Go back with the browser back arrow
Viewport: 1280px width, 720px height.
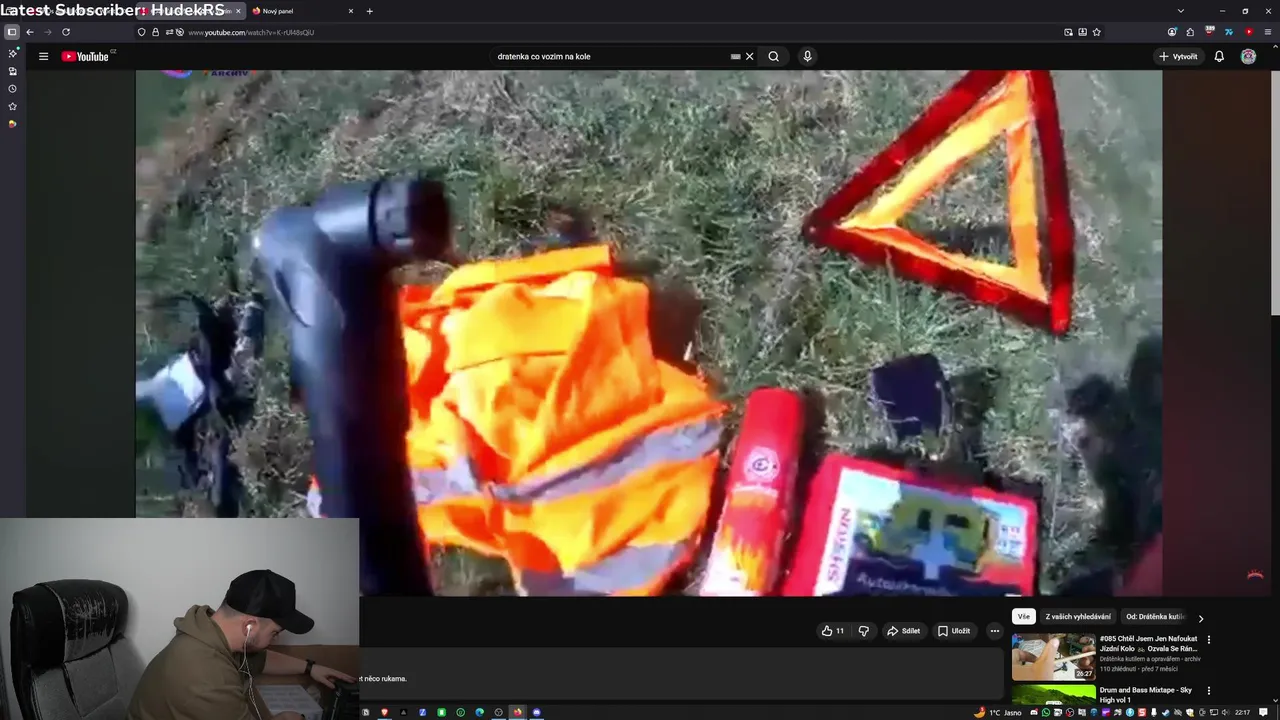(30, 32)
